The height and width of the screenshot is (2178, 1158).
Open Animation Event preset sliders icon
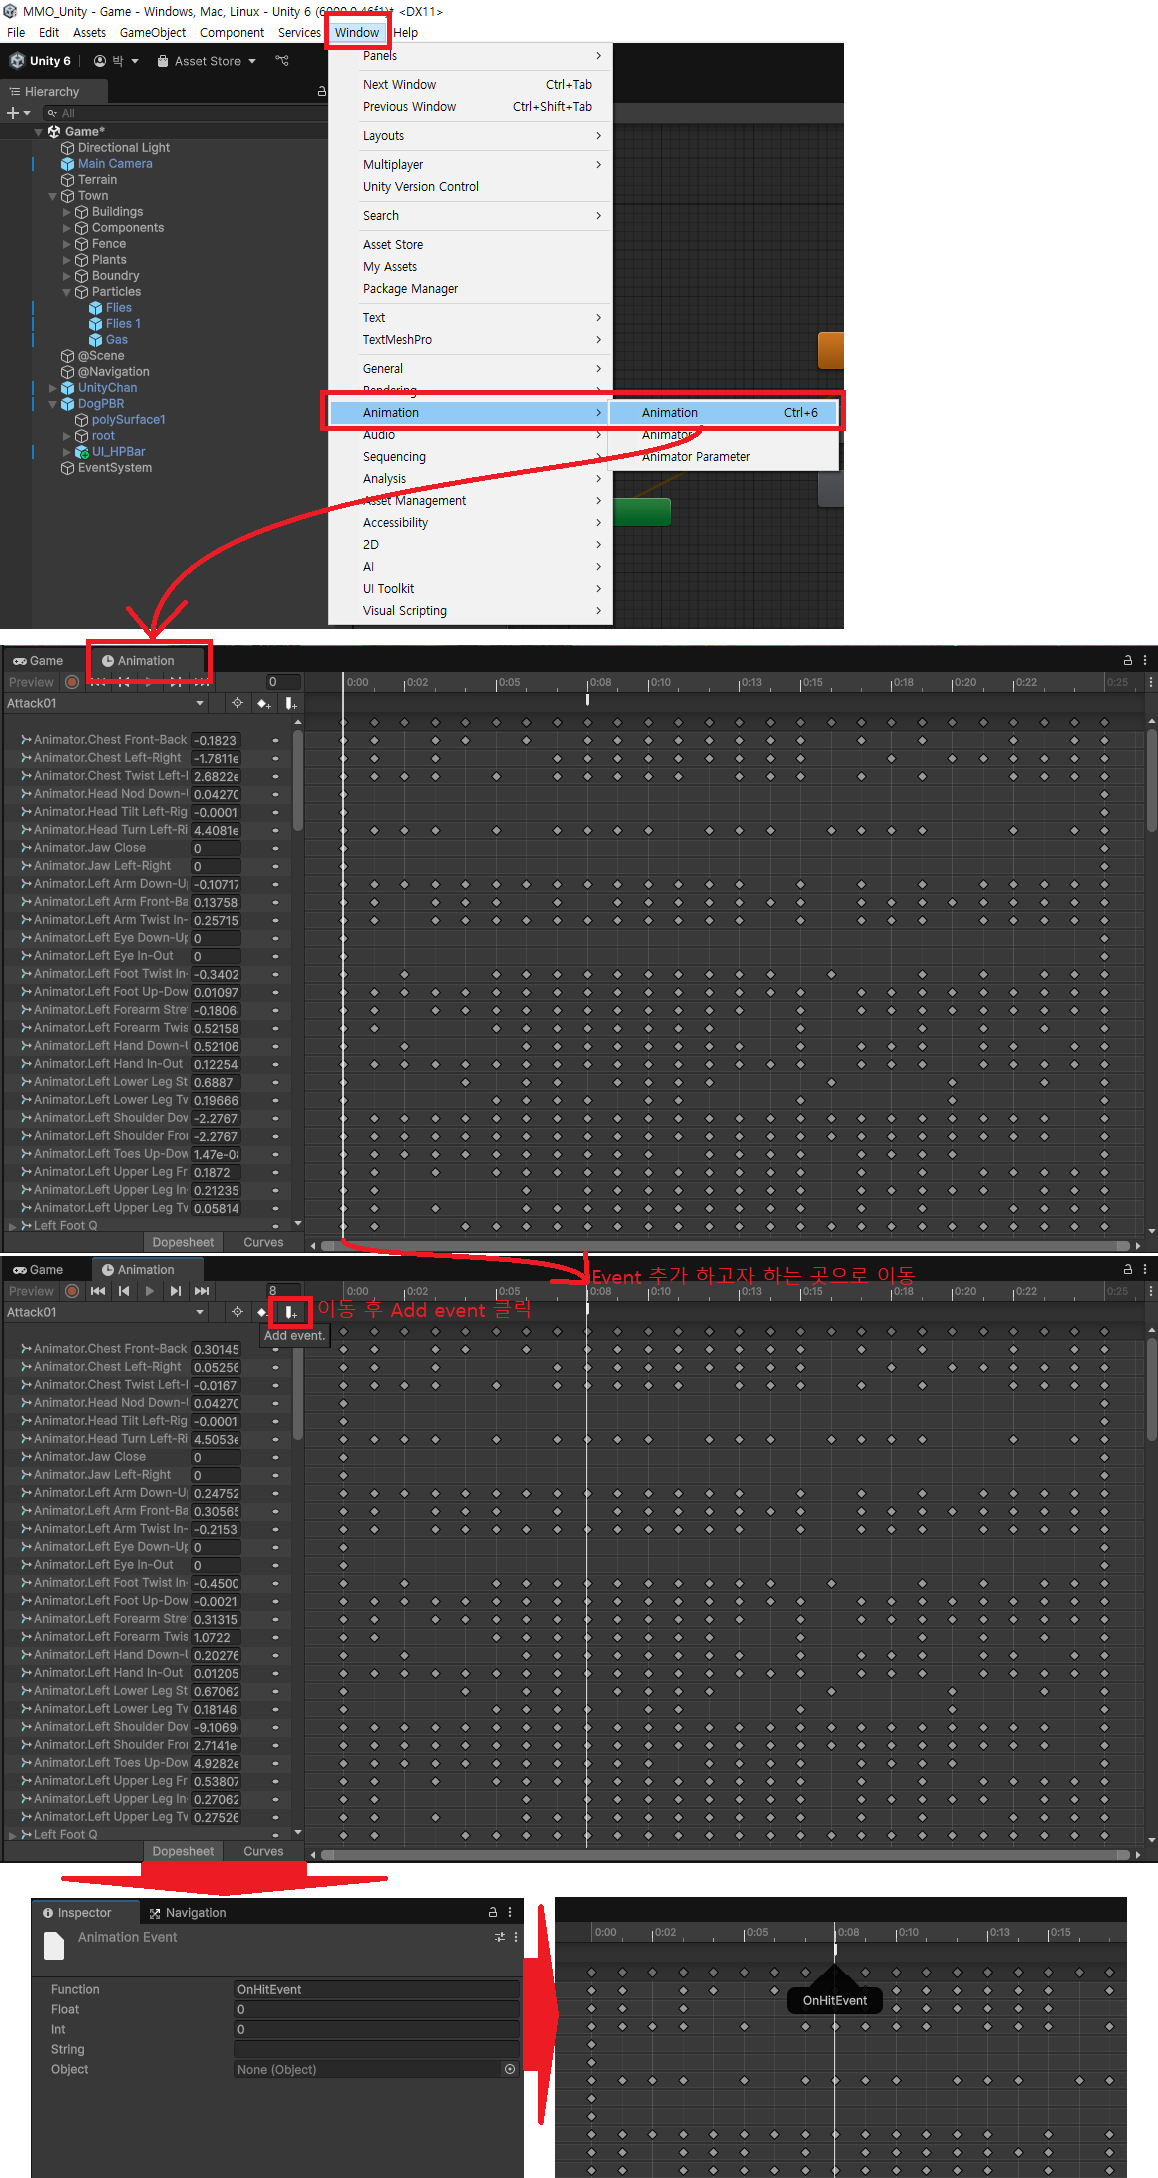[500, 1937]
